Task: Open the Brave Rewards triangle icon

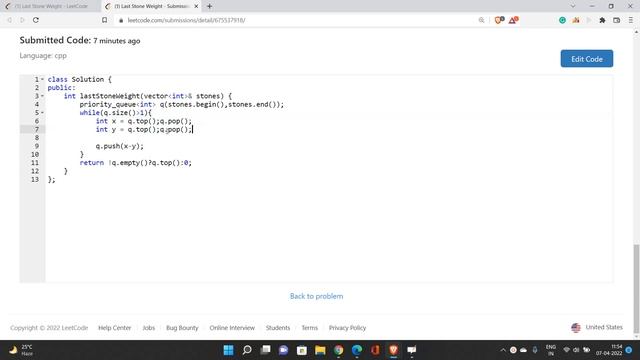Action: pos(513,20)
